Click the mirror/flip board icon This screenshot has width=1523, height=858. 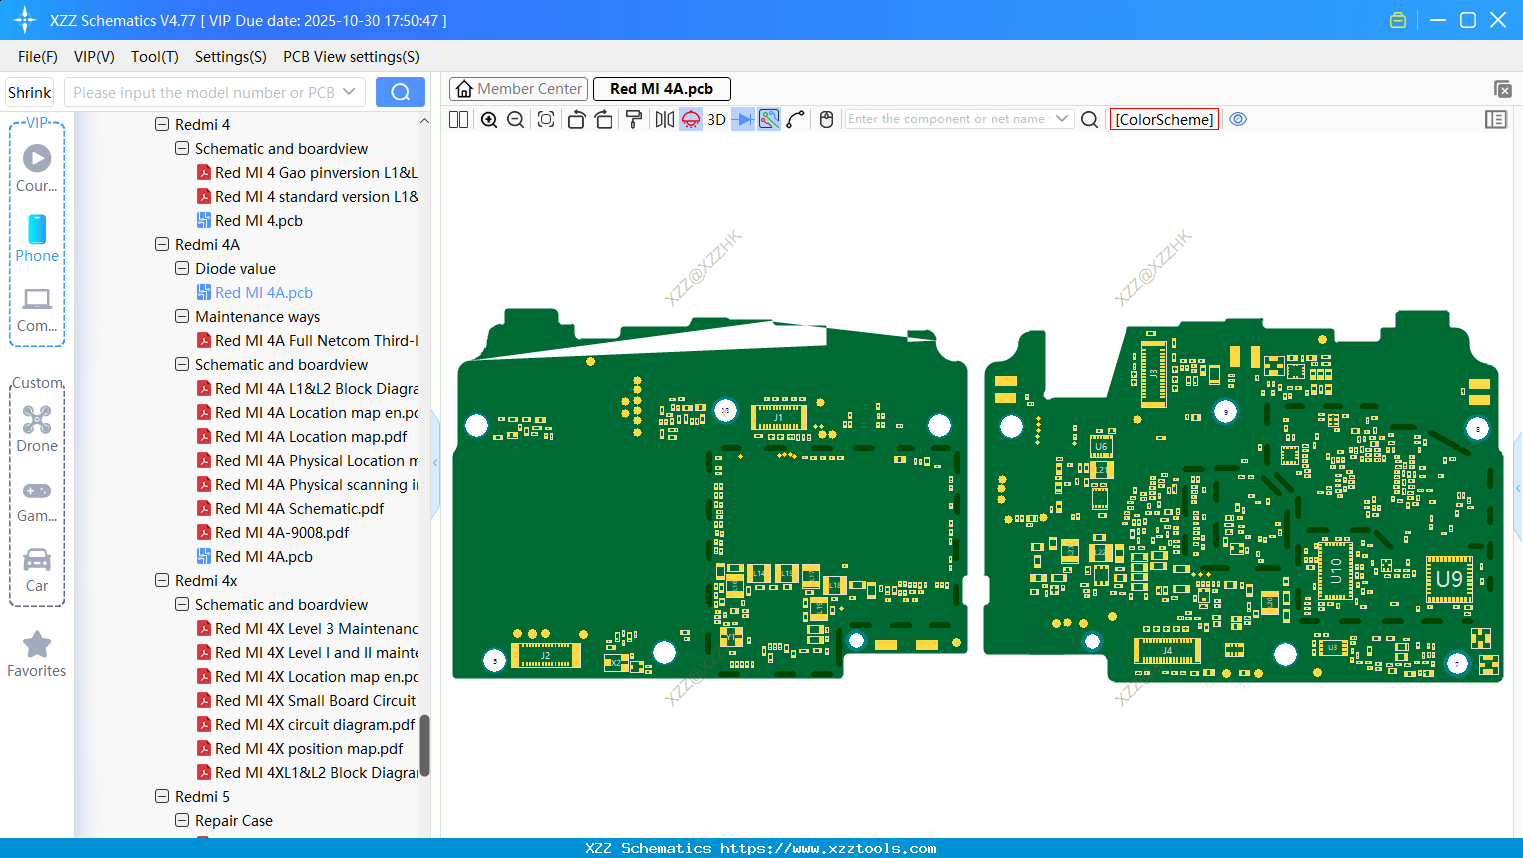(x=664, y=120)
